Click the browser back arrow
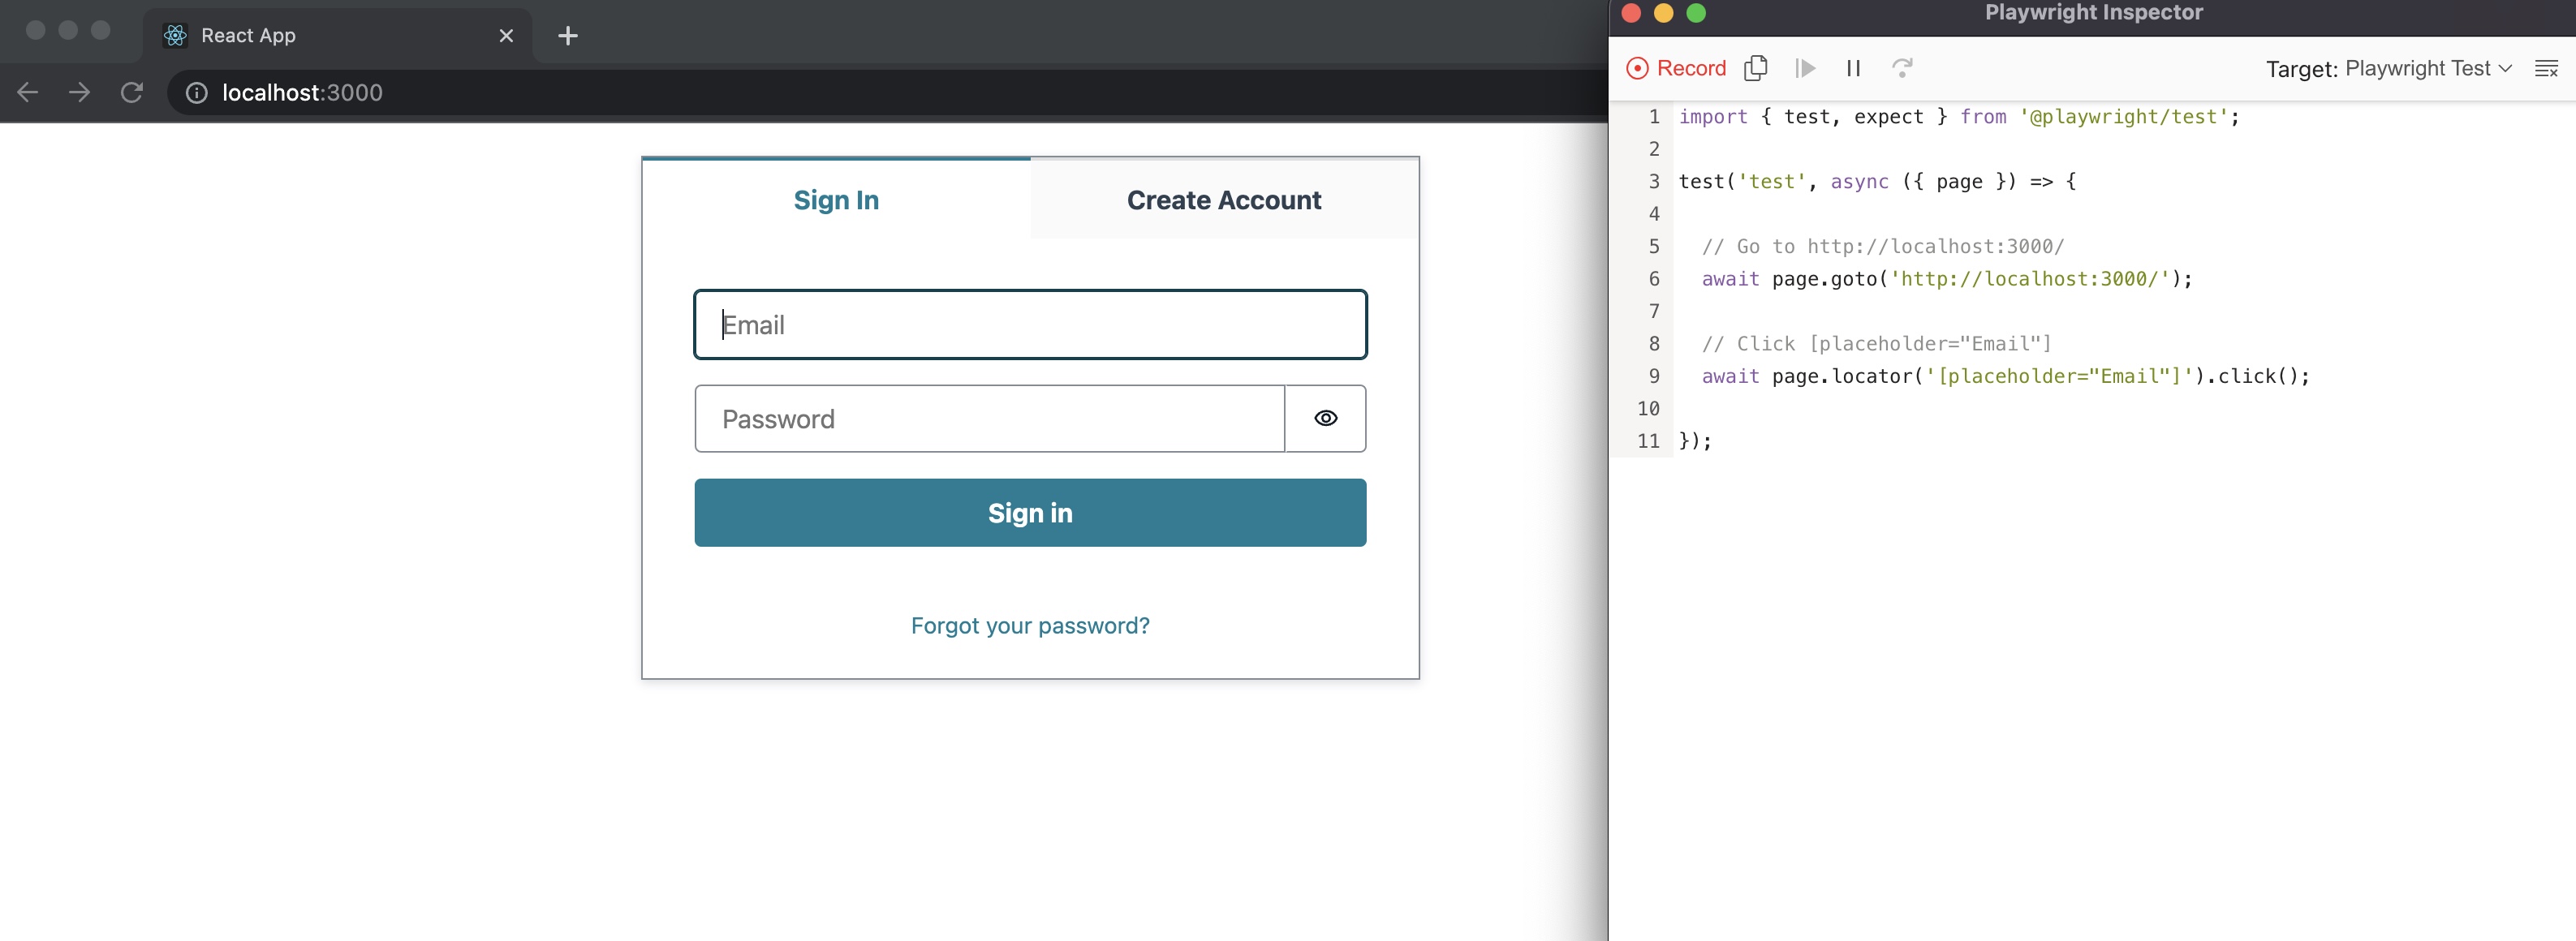 pyautogui.click(x=27, y=92)
